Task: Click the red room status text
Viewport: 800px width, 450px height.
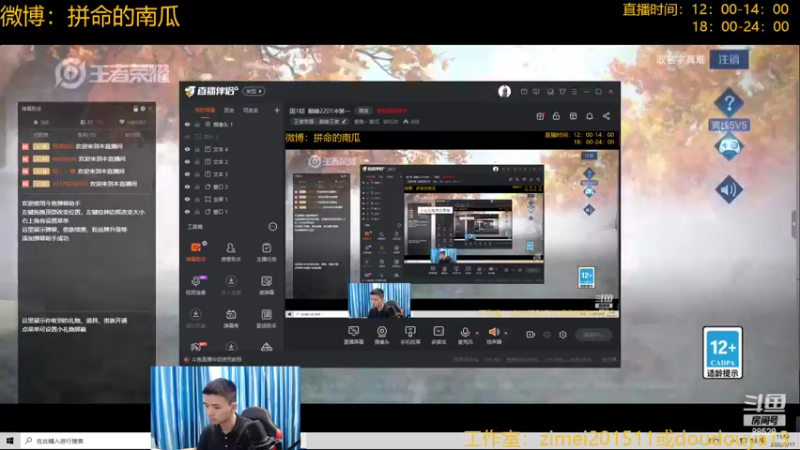Action: pos(392,111)
